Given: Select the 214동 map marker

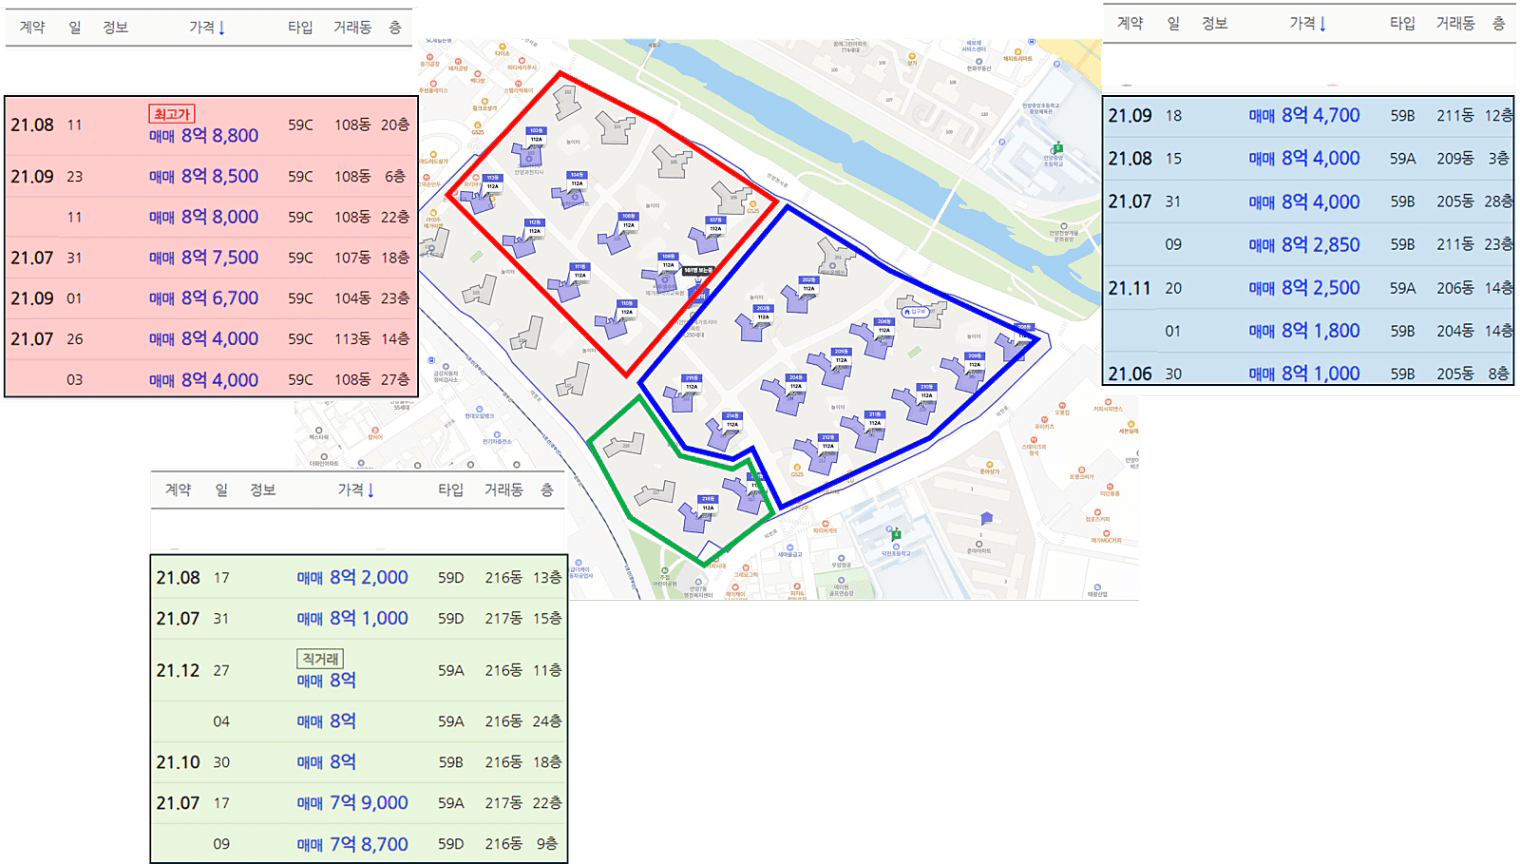Looking at the screenshot, I should (x=732, y=420).
